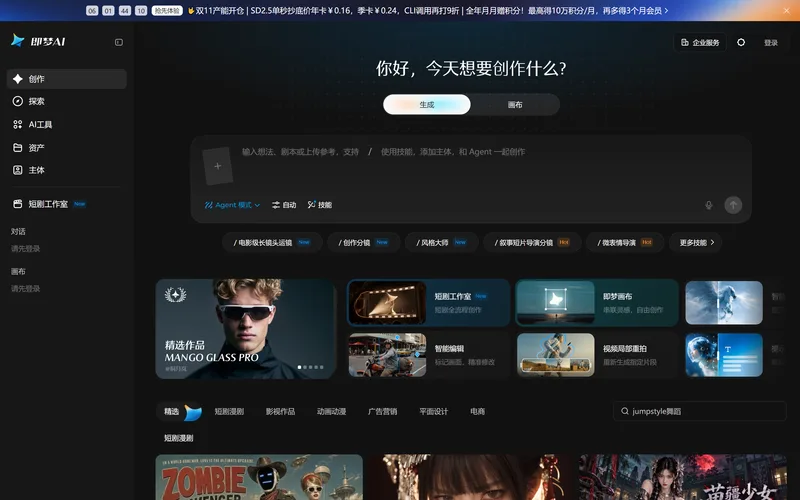The height and width of the screenshot is (500, 800).
Task: Select the 创作分镜 skill chip
Action: click(363, 242)
